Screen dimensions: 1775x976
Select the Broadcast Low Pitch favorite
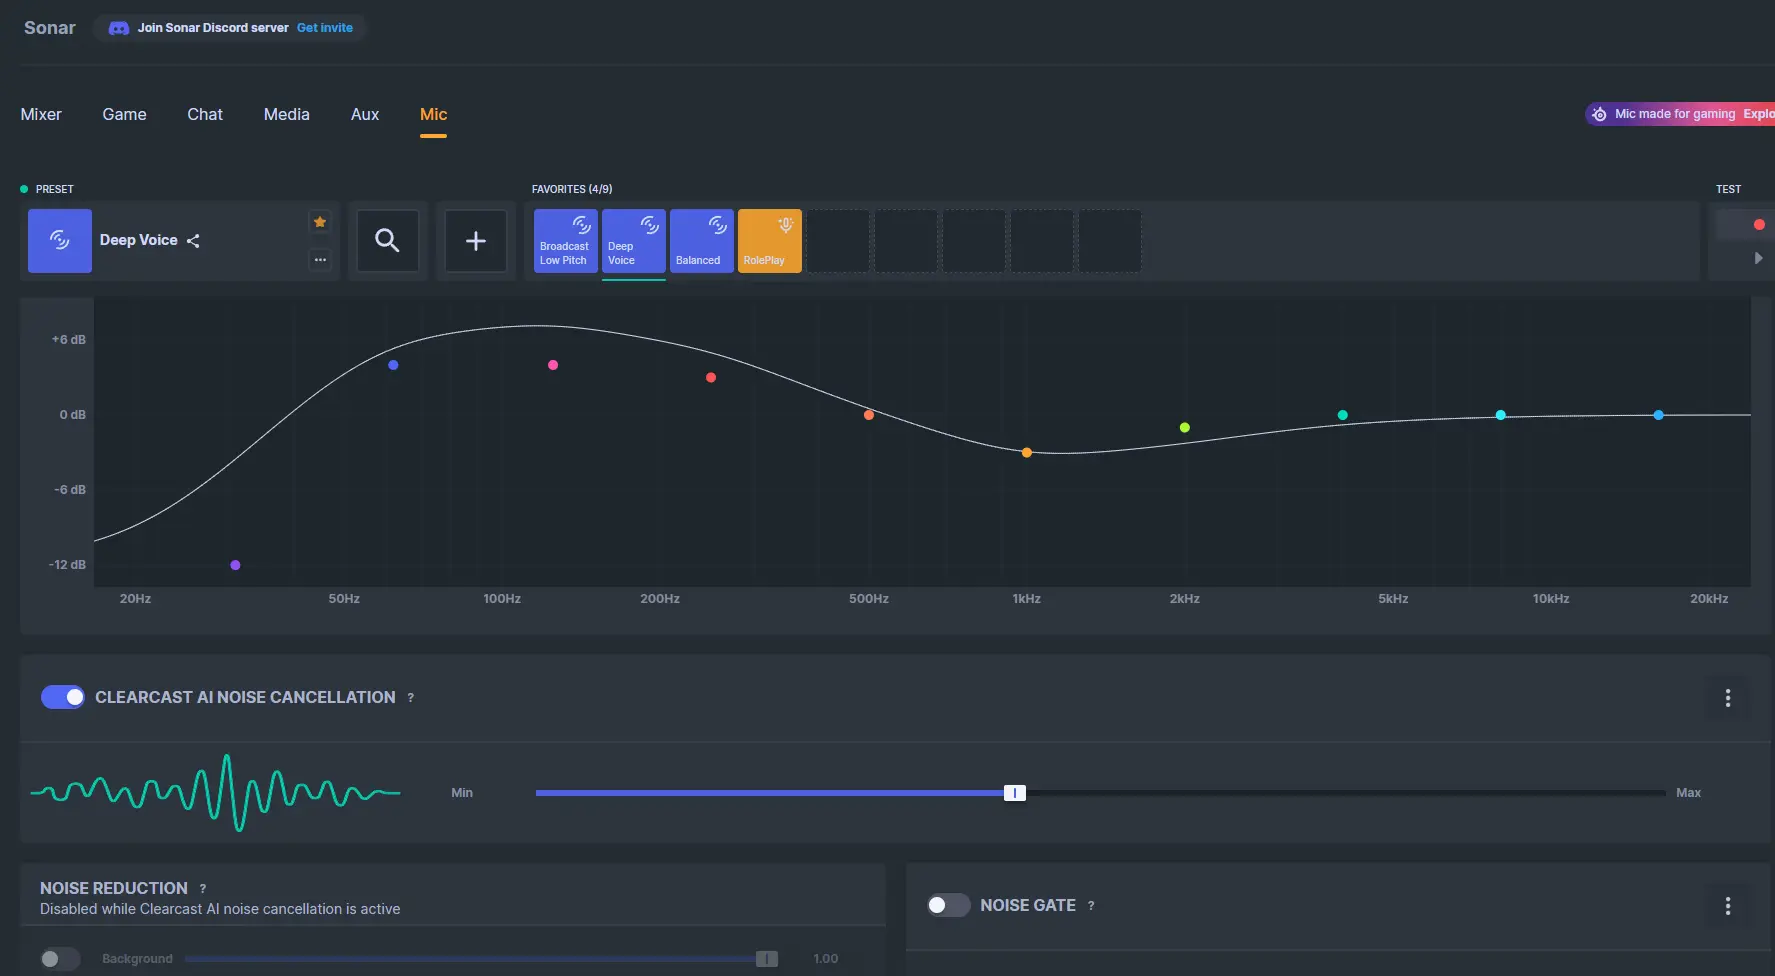[x=565, y=240]
